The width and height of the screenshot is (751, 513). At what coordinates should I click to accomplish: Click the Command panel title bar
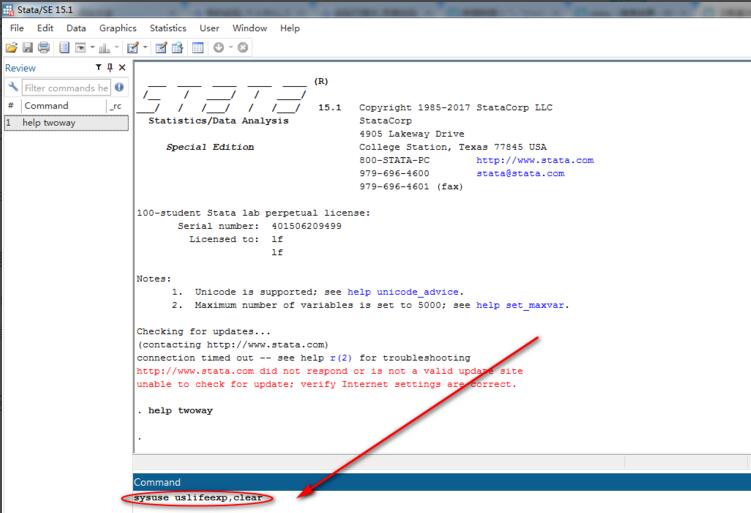pyautogui.click(x=442, y=482)
